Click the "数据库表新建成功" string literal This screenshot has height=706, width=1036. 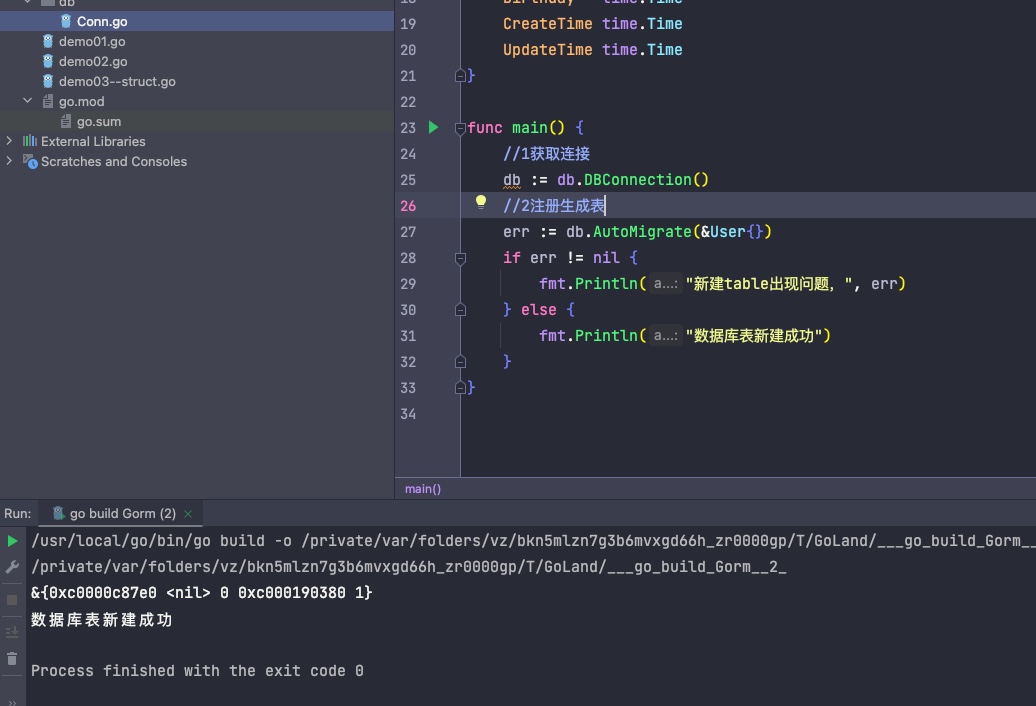click(x=753, y=336)
